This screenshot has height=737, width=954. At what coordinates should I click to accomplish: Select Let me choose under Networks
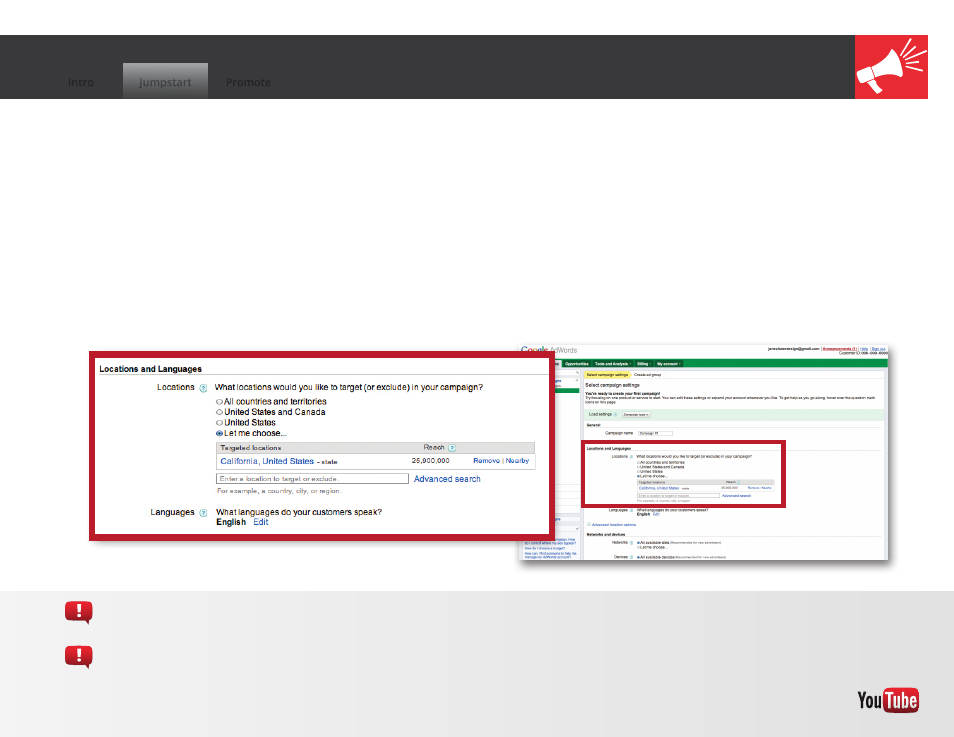(639, 547)
